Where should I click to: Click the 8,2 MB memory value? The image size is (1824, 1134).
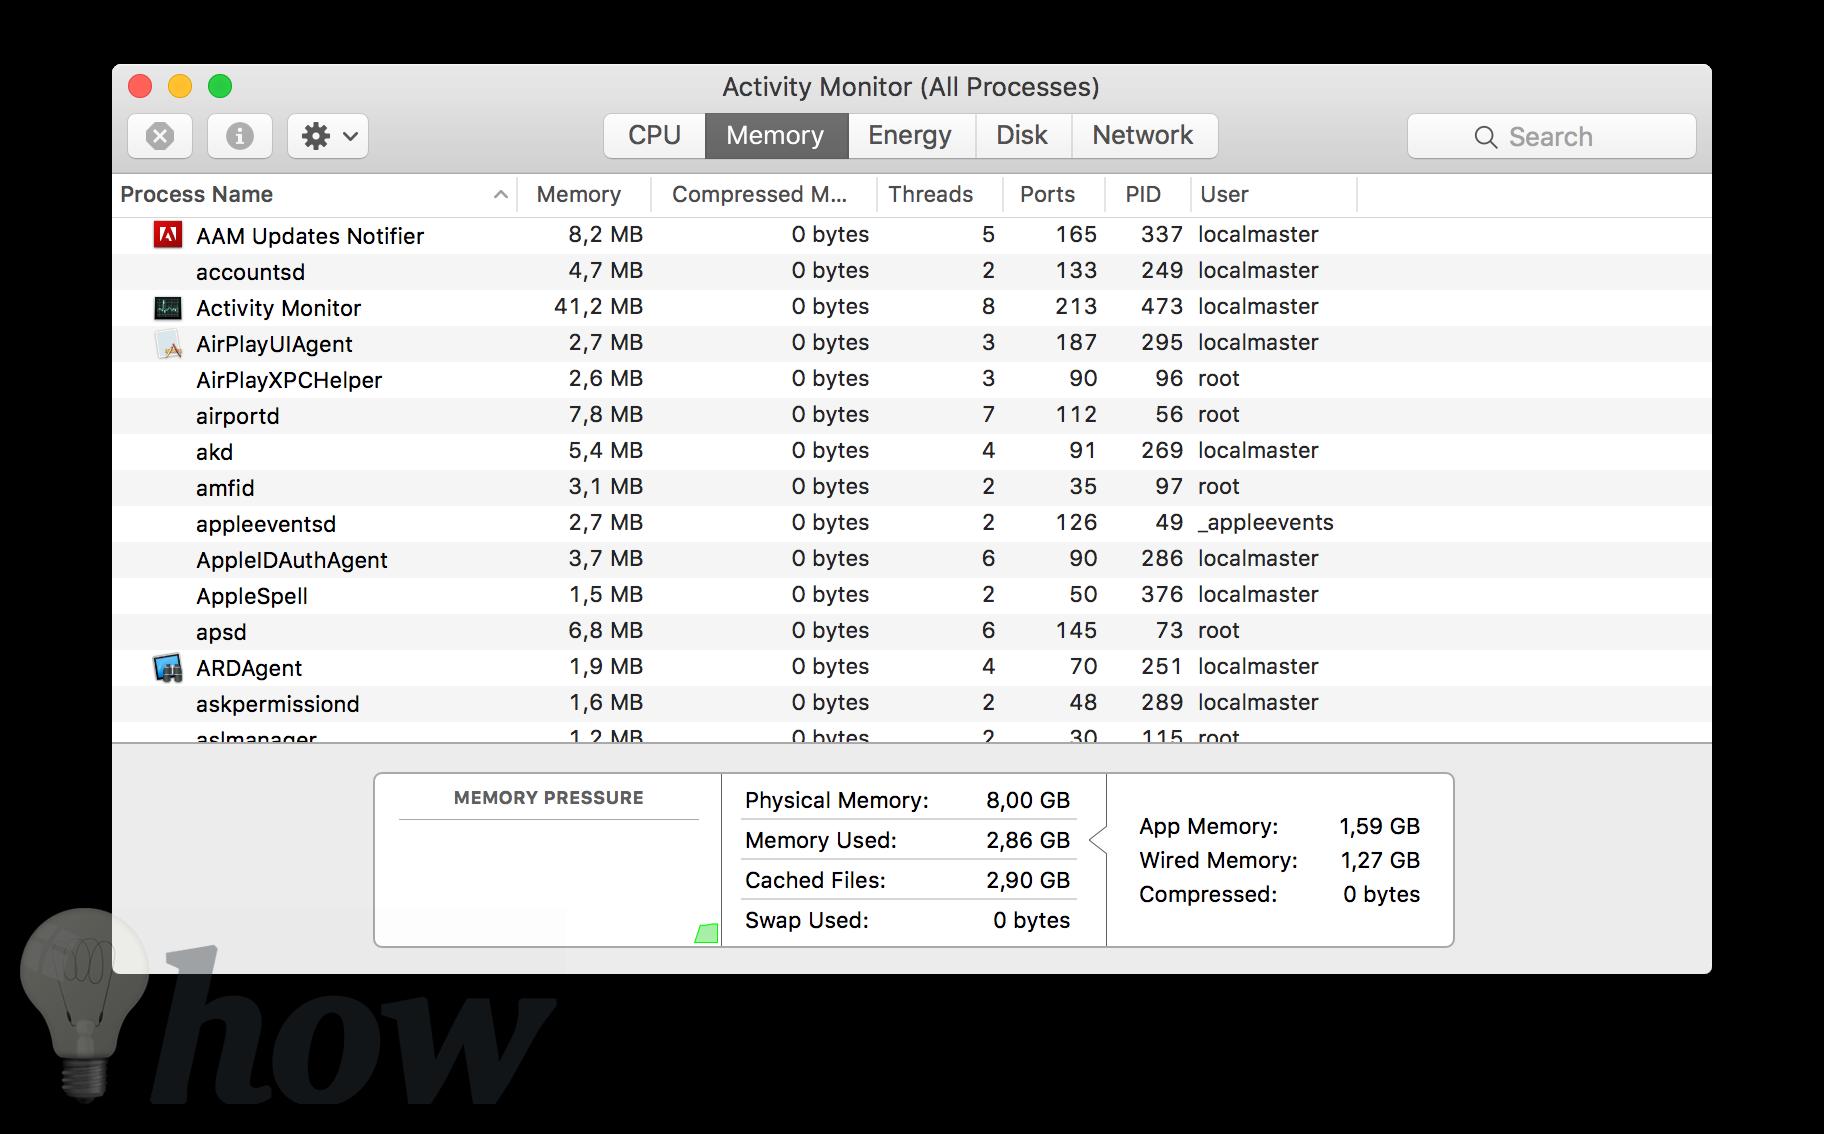(x=606, y=235)
